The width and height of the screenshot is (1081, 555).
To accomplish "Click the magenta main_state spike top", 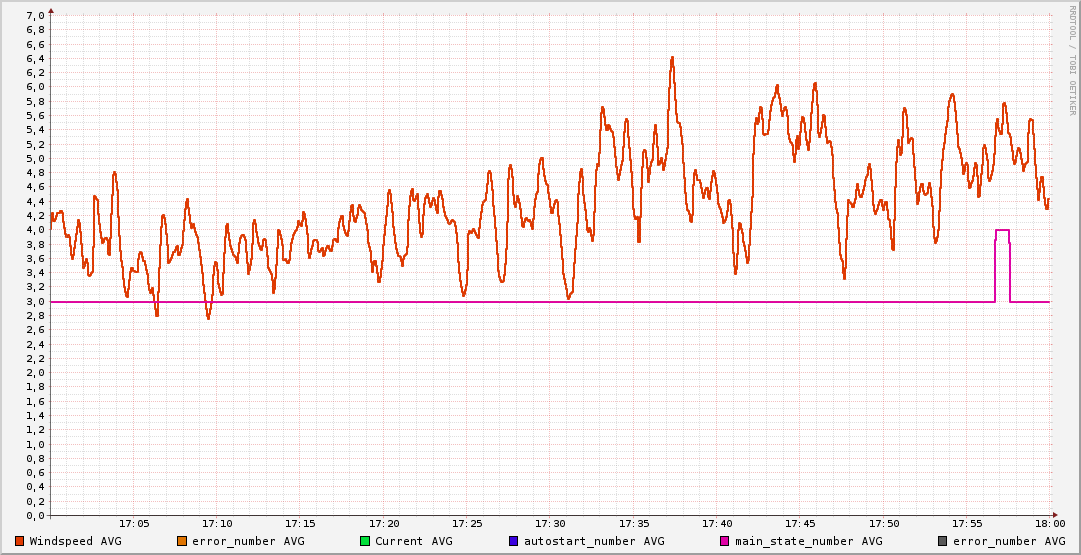I will click(1002, 230).
